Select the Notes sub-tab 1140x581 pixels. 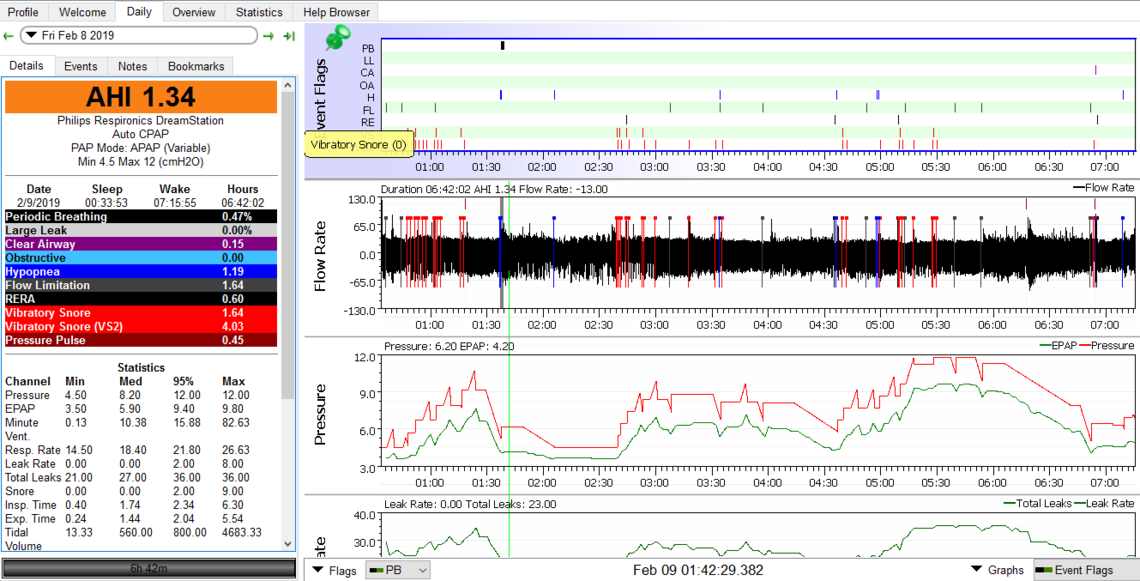(132, 66)
